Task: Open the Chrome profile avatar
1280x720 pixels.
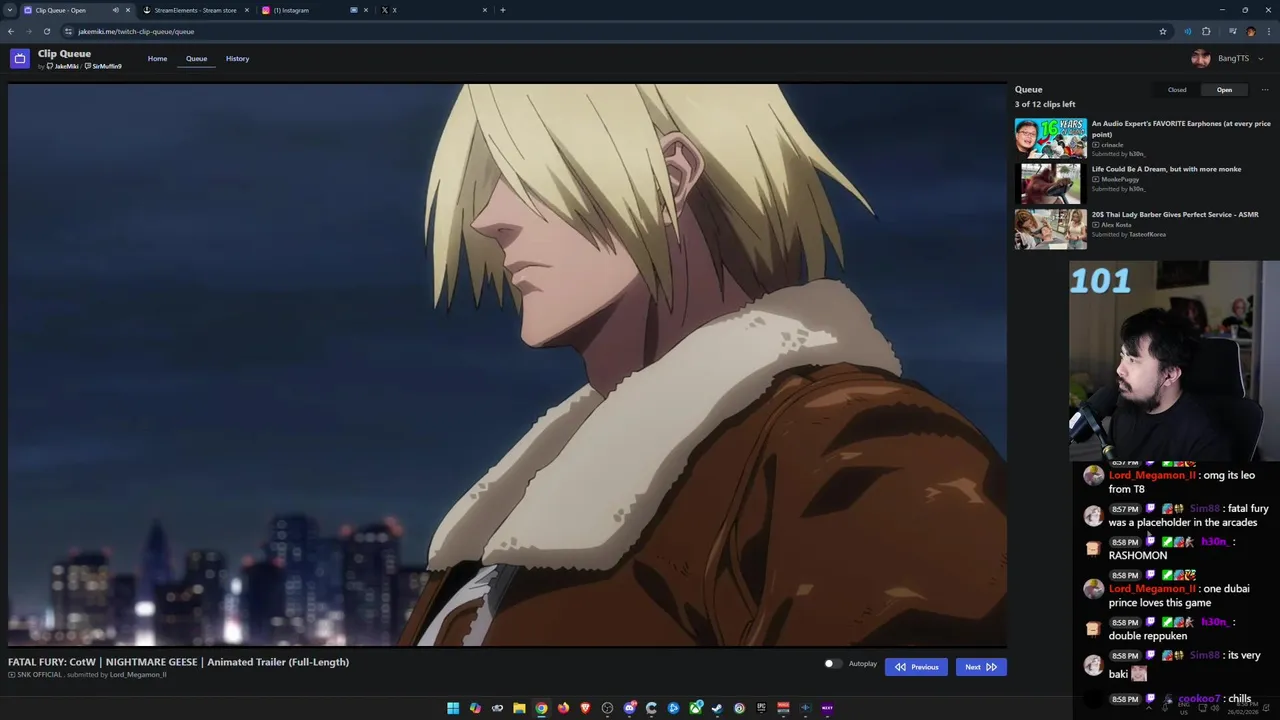Action: (1251, 31)
